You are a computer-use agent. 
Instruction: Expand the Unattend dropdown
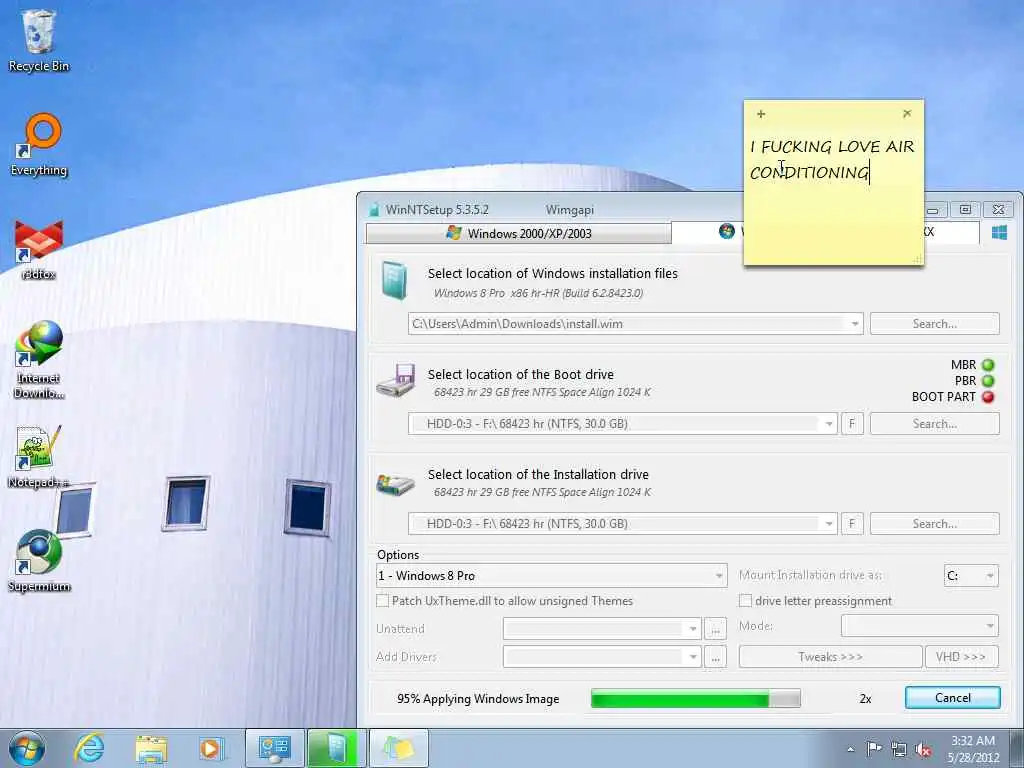(692, 629)
